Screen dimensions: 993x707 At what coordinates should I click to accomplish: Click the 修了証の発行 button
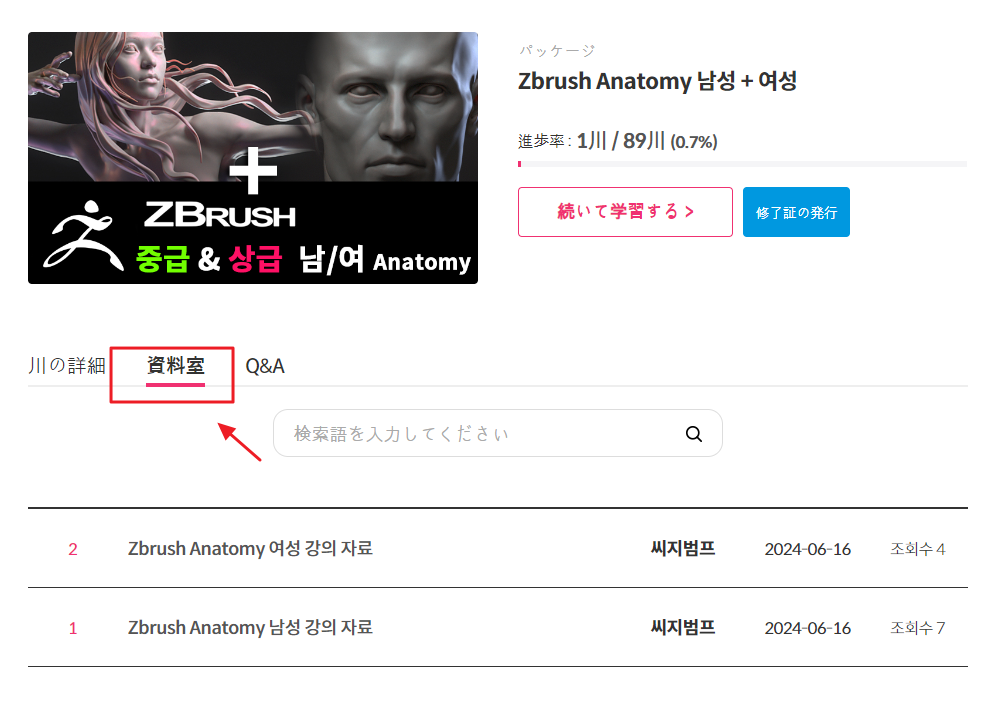coord(796,212)
